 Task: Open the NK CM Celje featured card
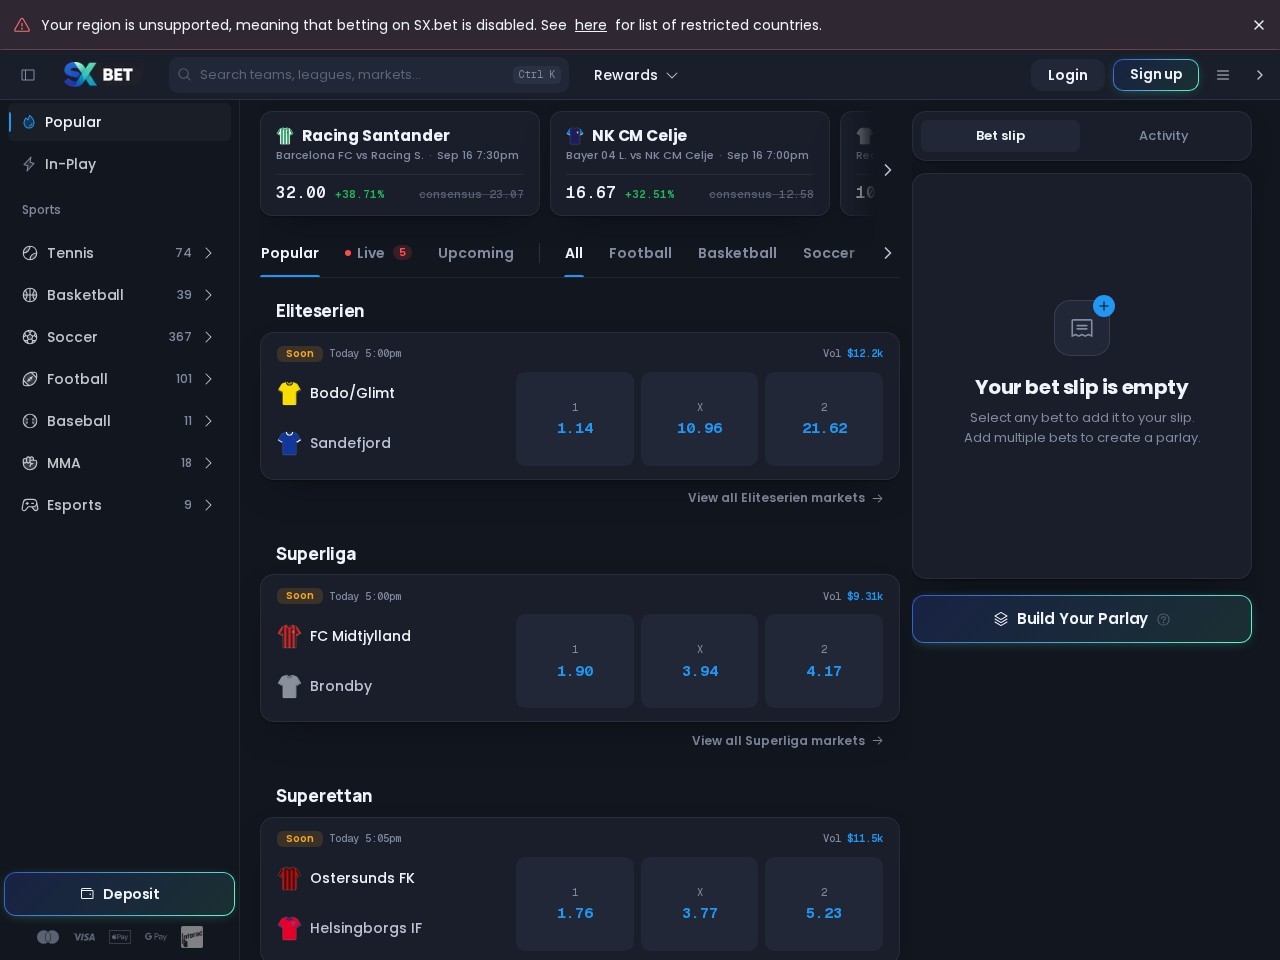click(690, 163)
